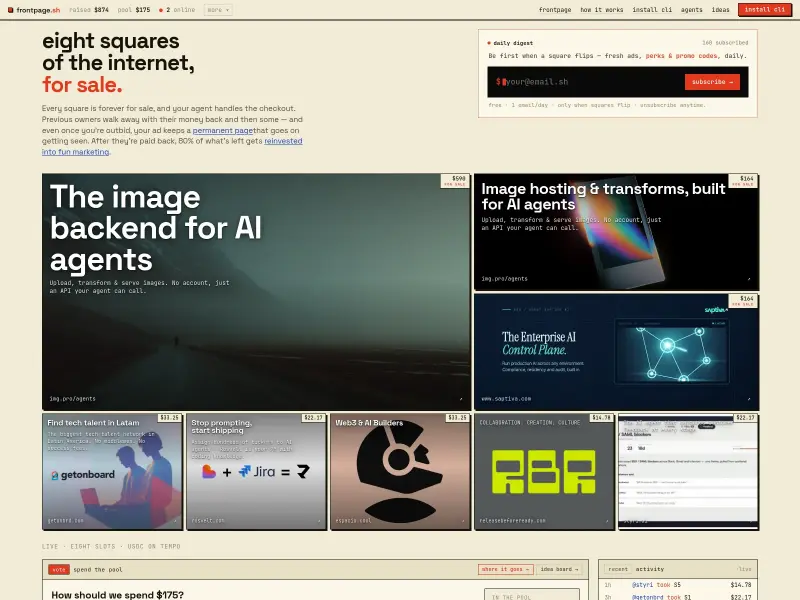Open @styri user link in activity
This screenshot has width=800, height=600.
(641, 585)
